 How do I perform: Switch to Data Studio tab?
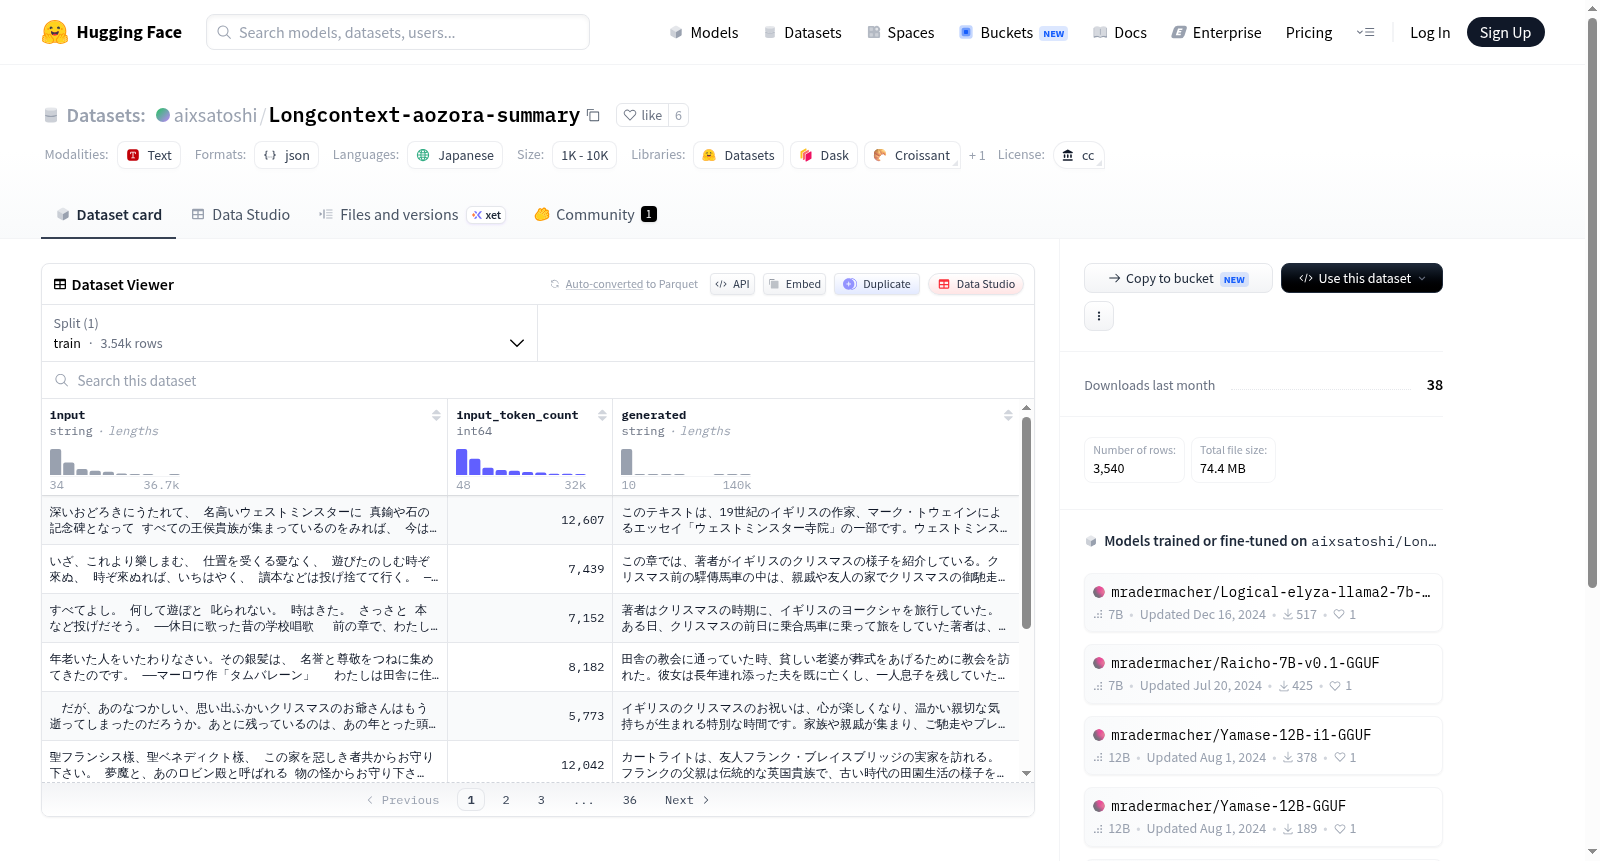pos(241,215)
